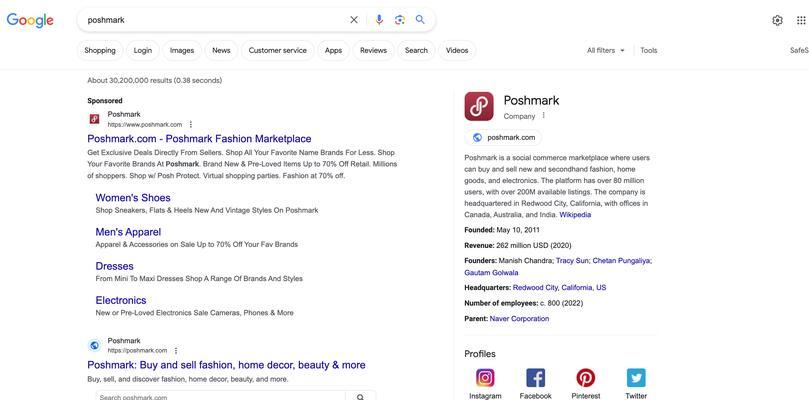The height and width of the screenshot is (400, 809).
Task: Clear the search box with X icon
Action: 354,20
